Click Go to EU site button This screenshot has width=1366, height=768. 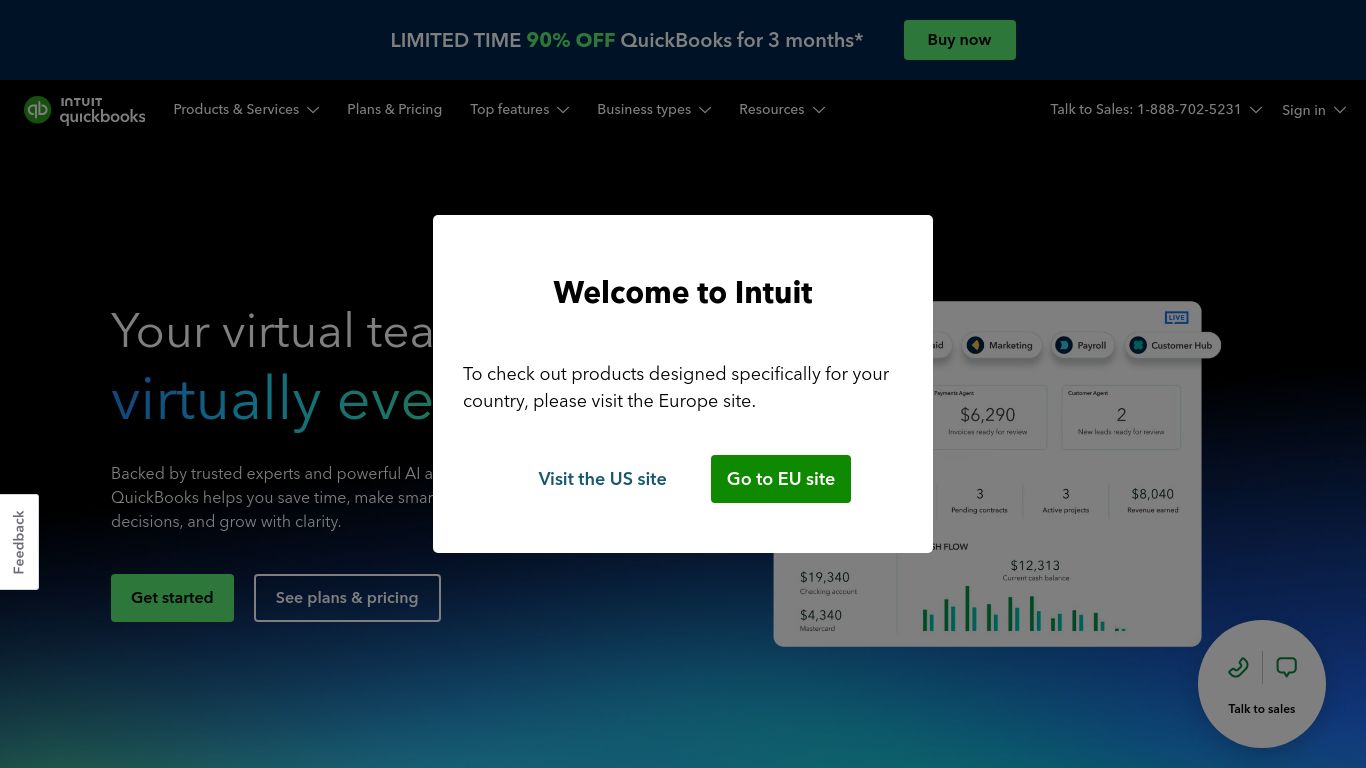coord(780,479)
